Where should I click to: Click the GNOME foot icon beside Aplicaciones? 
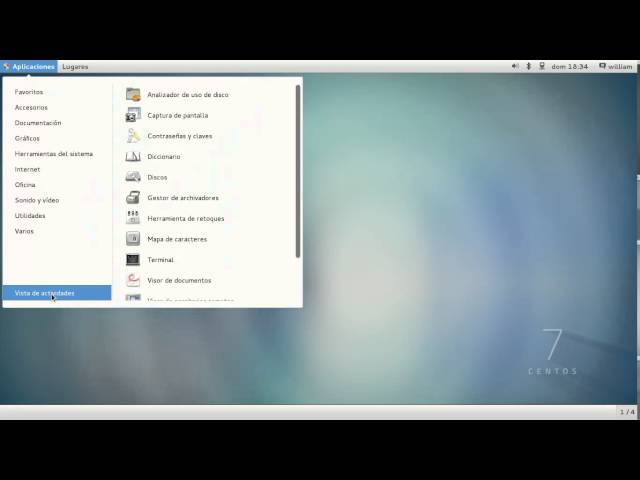coord(6,67)
